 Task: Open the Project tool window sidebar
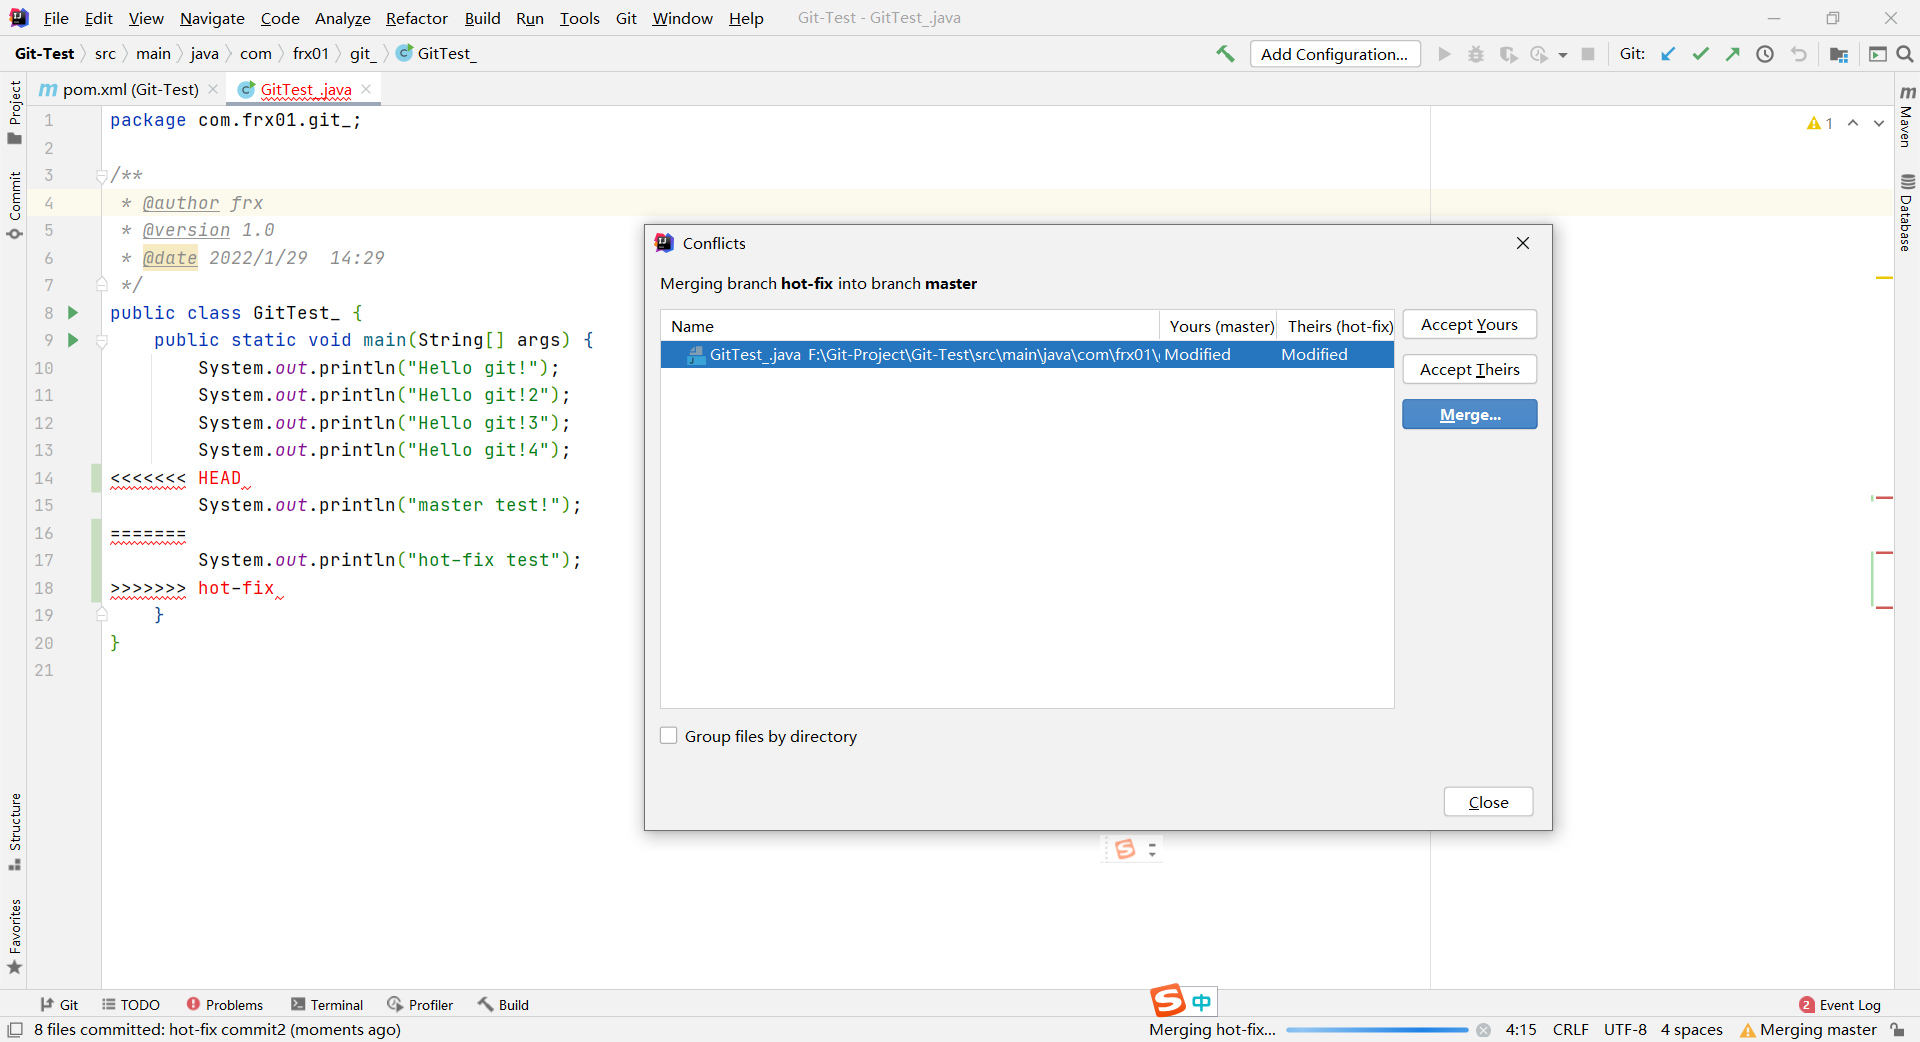(x=14, y=112)
